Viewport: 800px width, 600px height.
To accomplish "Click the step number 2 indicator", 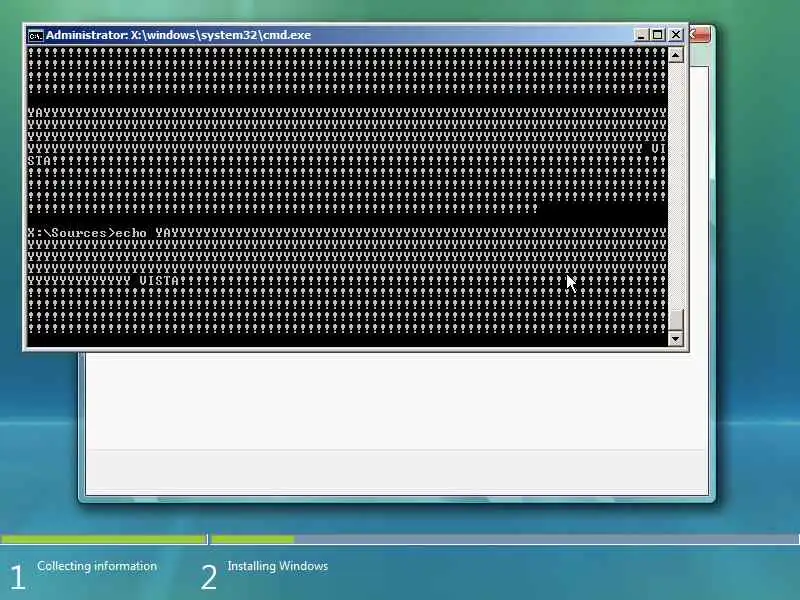I will point(209,578).
